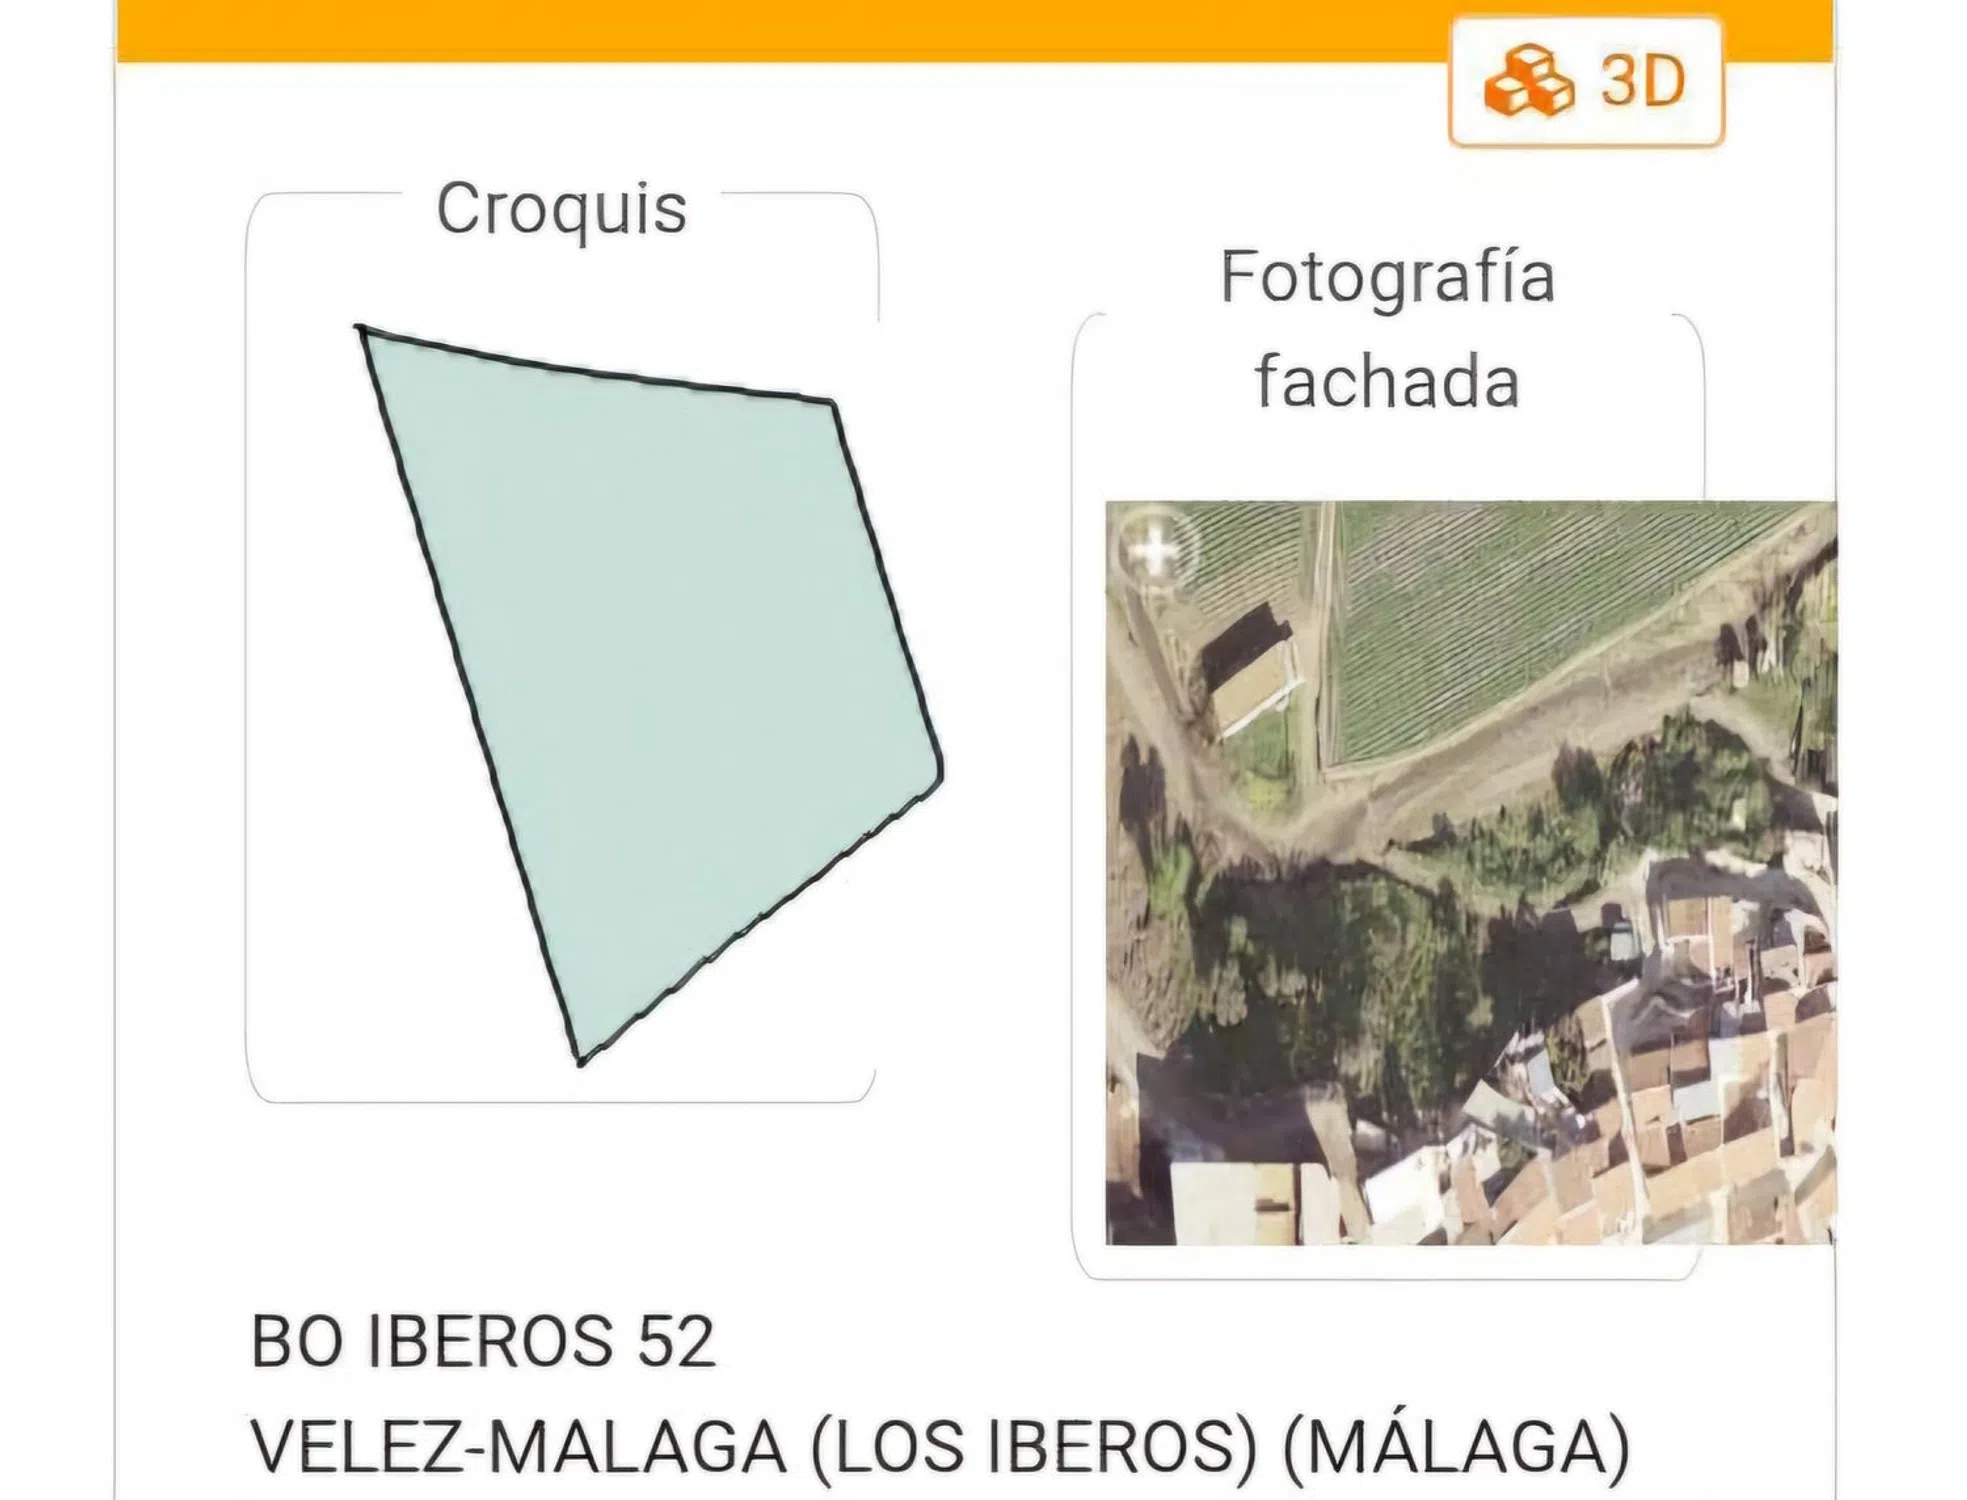Click the bottom vertex of the parcel outline
1967x1500 pixels.
(x=581, y=1060)
